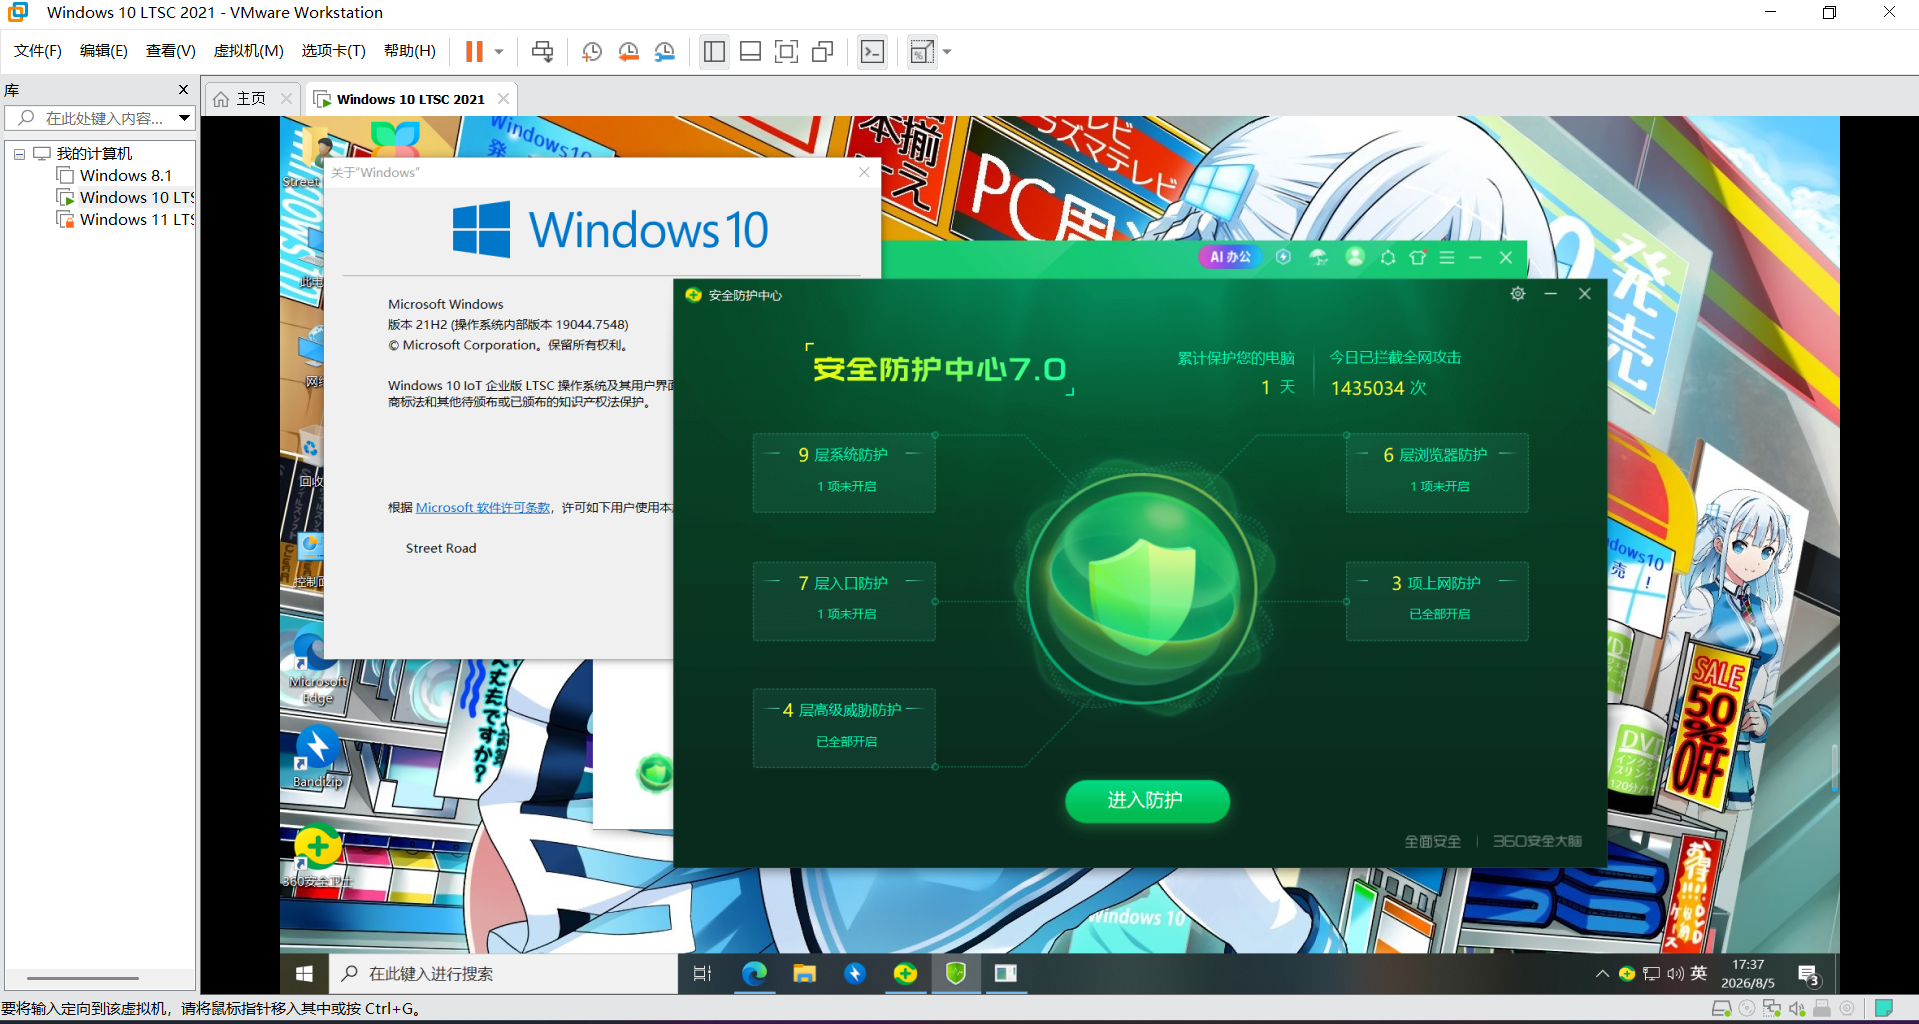This screenshot has height=1024, width=1919.
Task: Revert to snapshot using orange arrow clock icon
Action: pyautogui.click(x=628, y=51)
